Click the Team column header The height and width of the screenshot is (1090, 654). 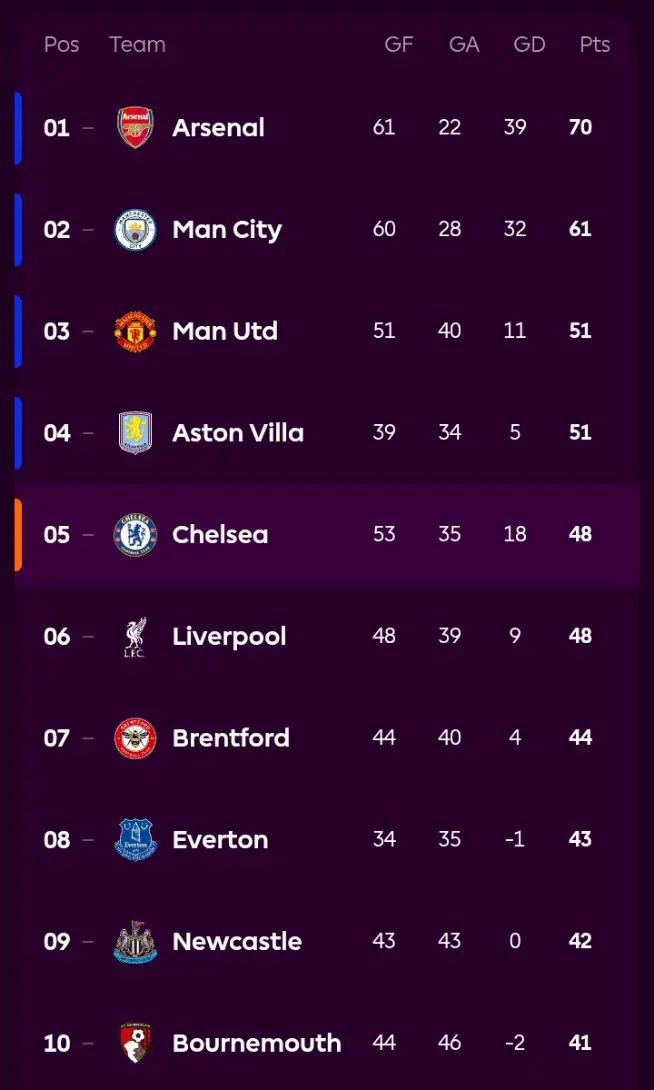(137, 45)
